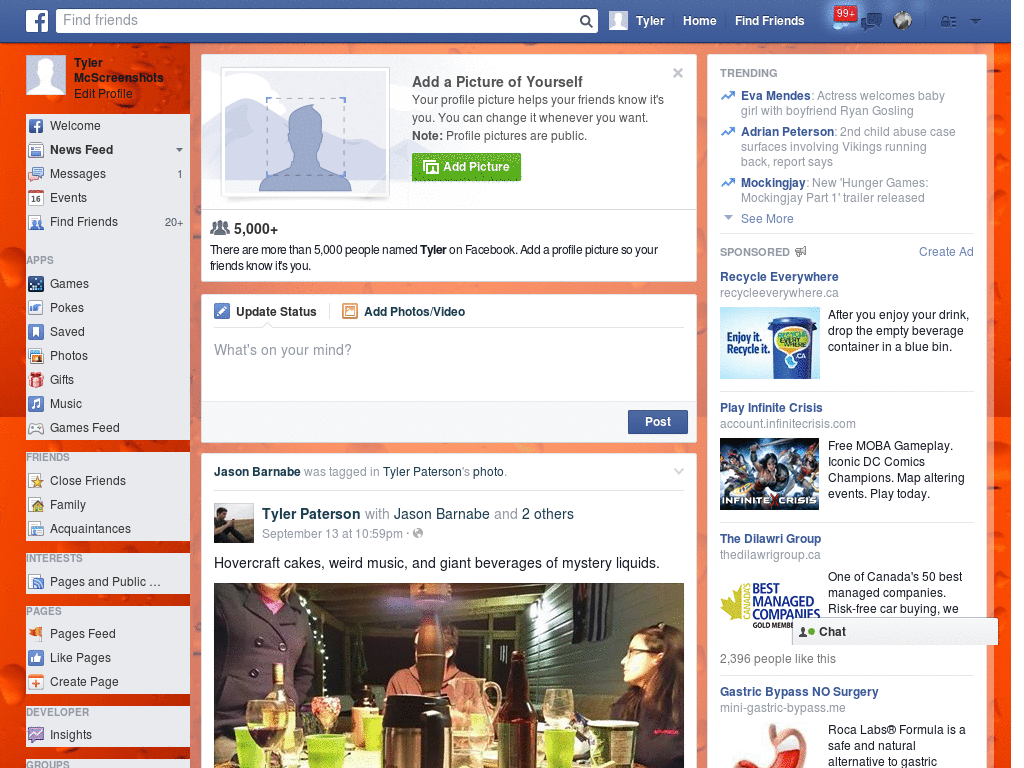This screenshot has width=1024, height=768.
Task: Open Home in the top bar
Action: click(x=699, y=21)
